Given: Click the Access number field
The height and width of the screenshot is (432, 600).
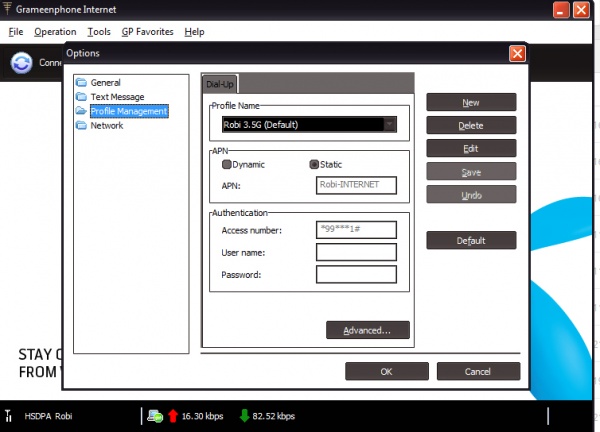Looking at the screenshot, I should (356, 230).
